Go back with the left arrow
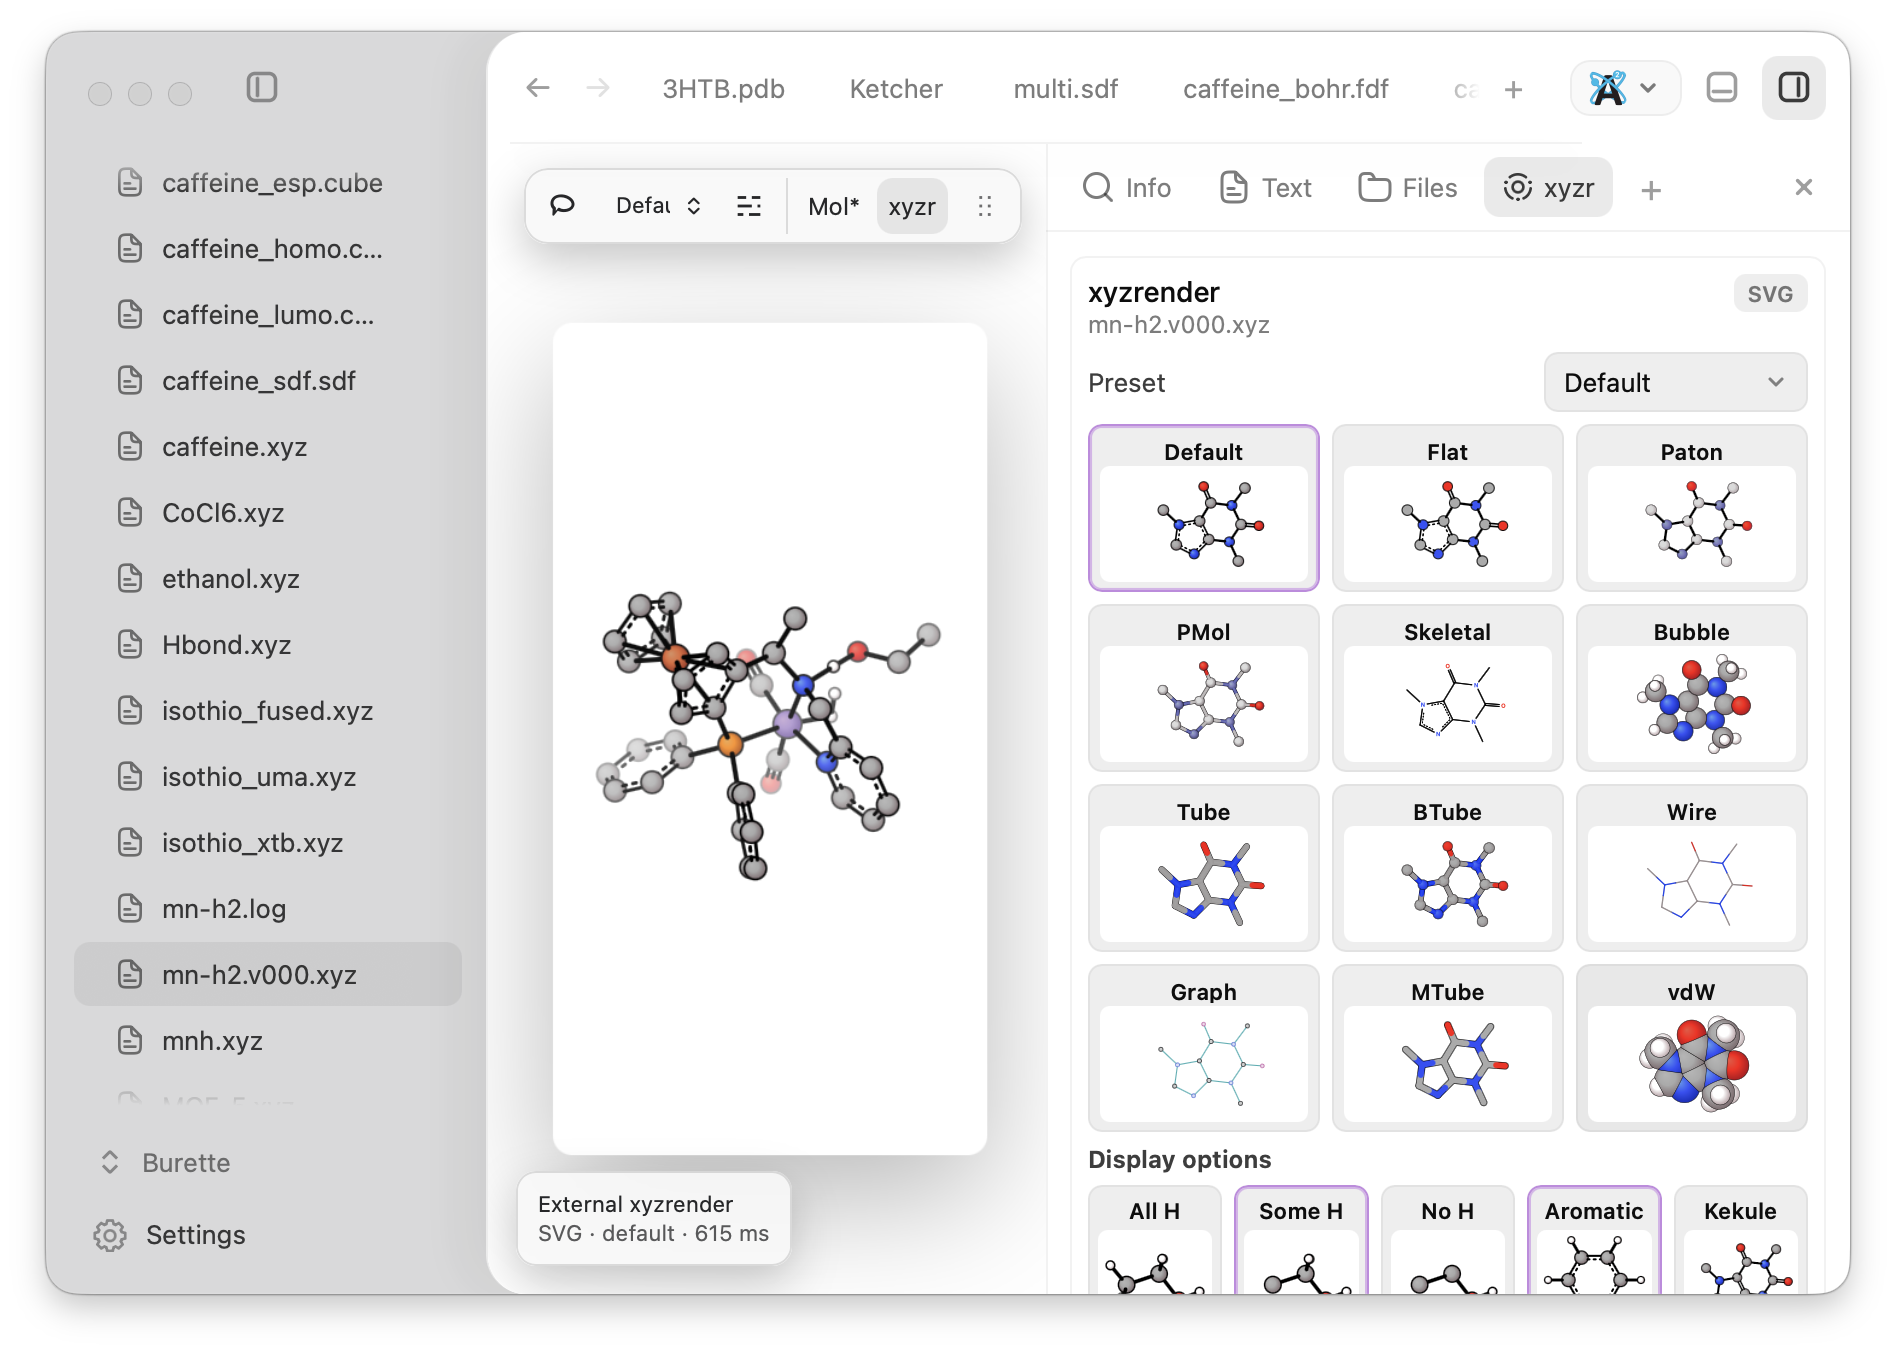The image size is (1896, 1354). [x=538, y=88]
